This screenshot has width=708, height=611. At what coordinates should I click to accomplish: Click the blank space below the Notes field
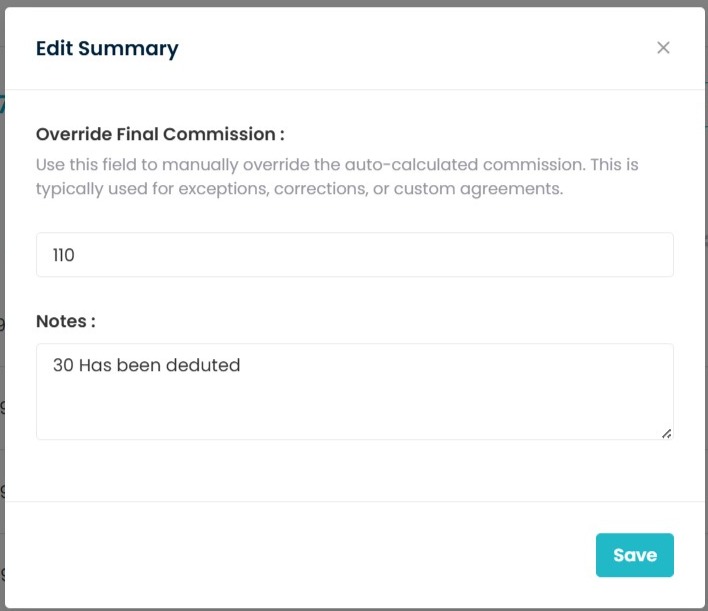click(x=354, y=470)
